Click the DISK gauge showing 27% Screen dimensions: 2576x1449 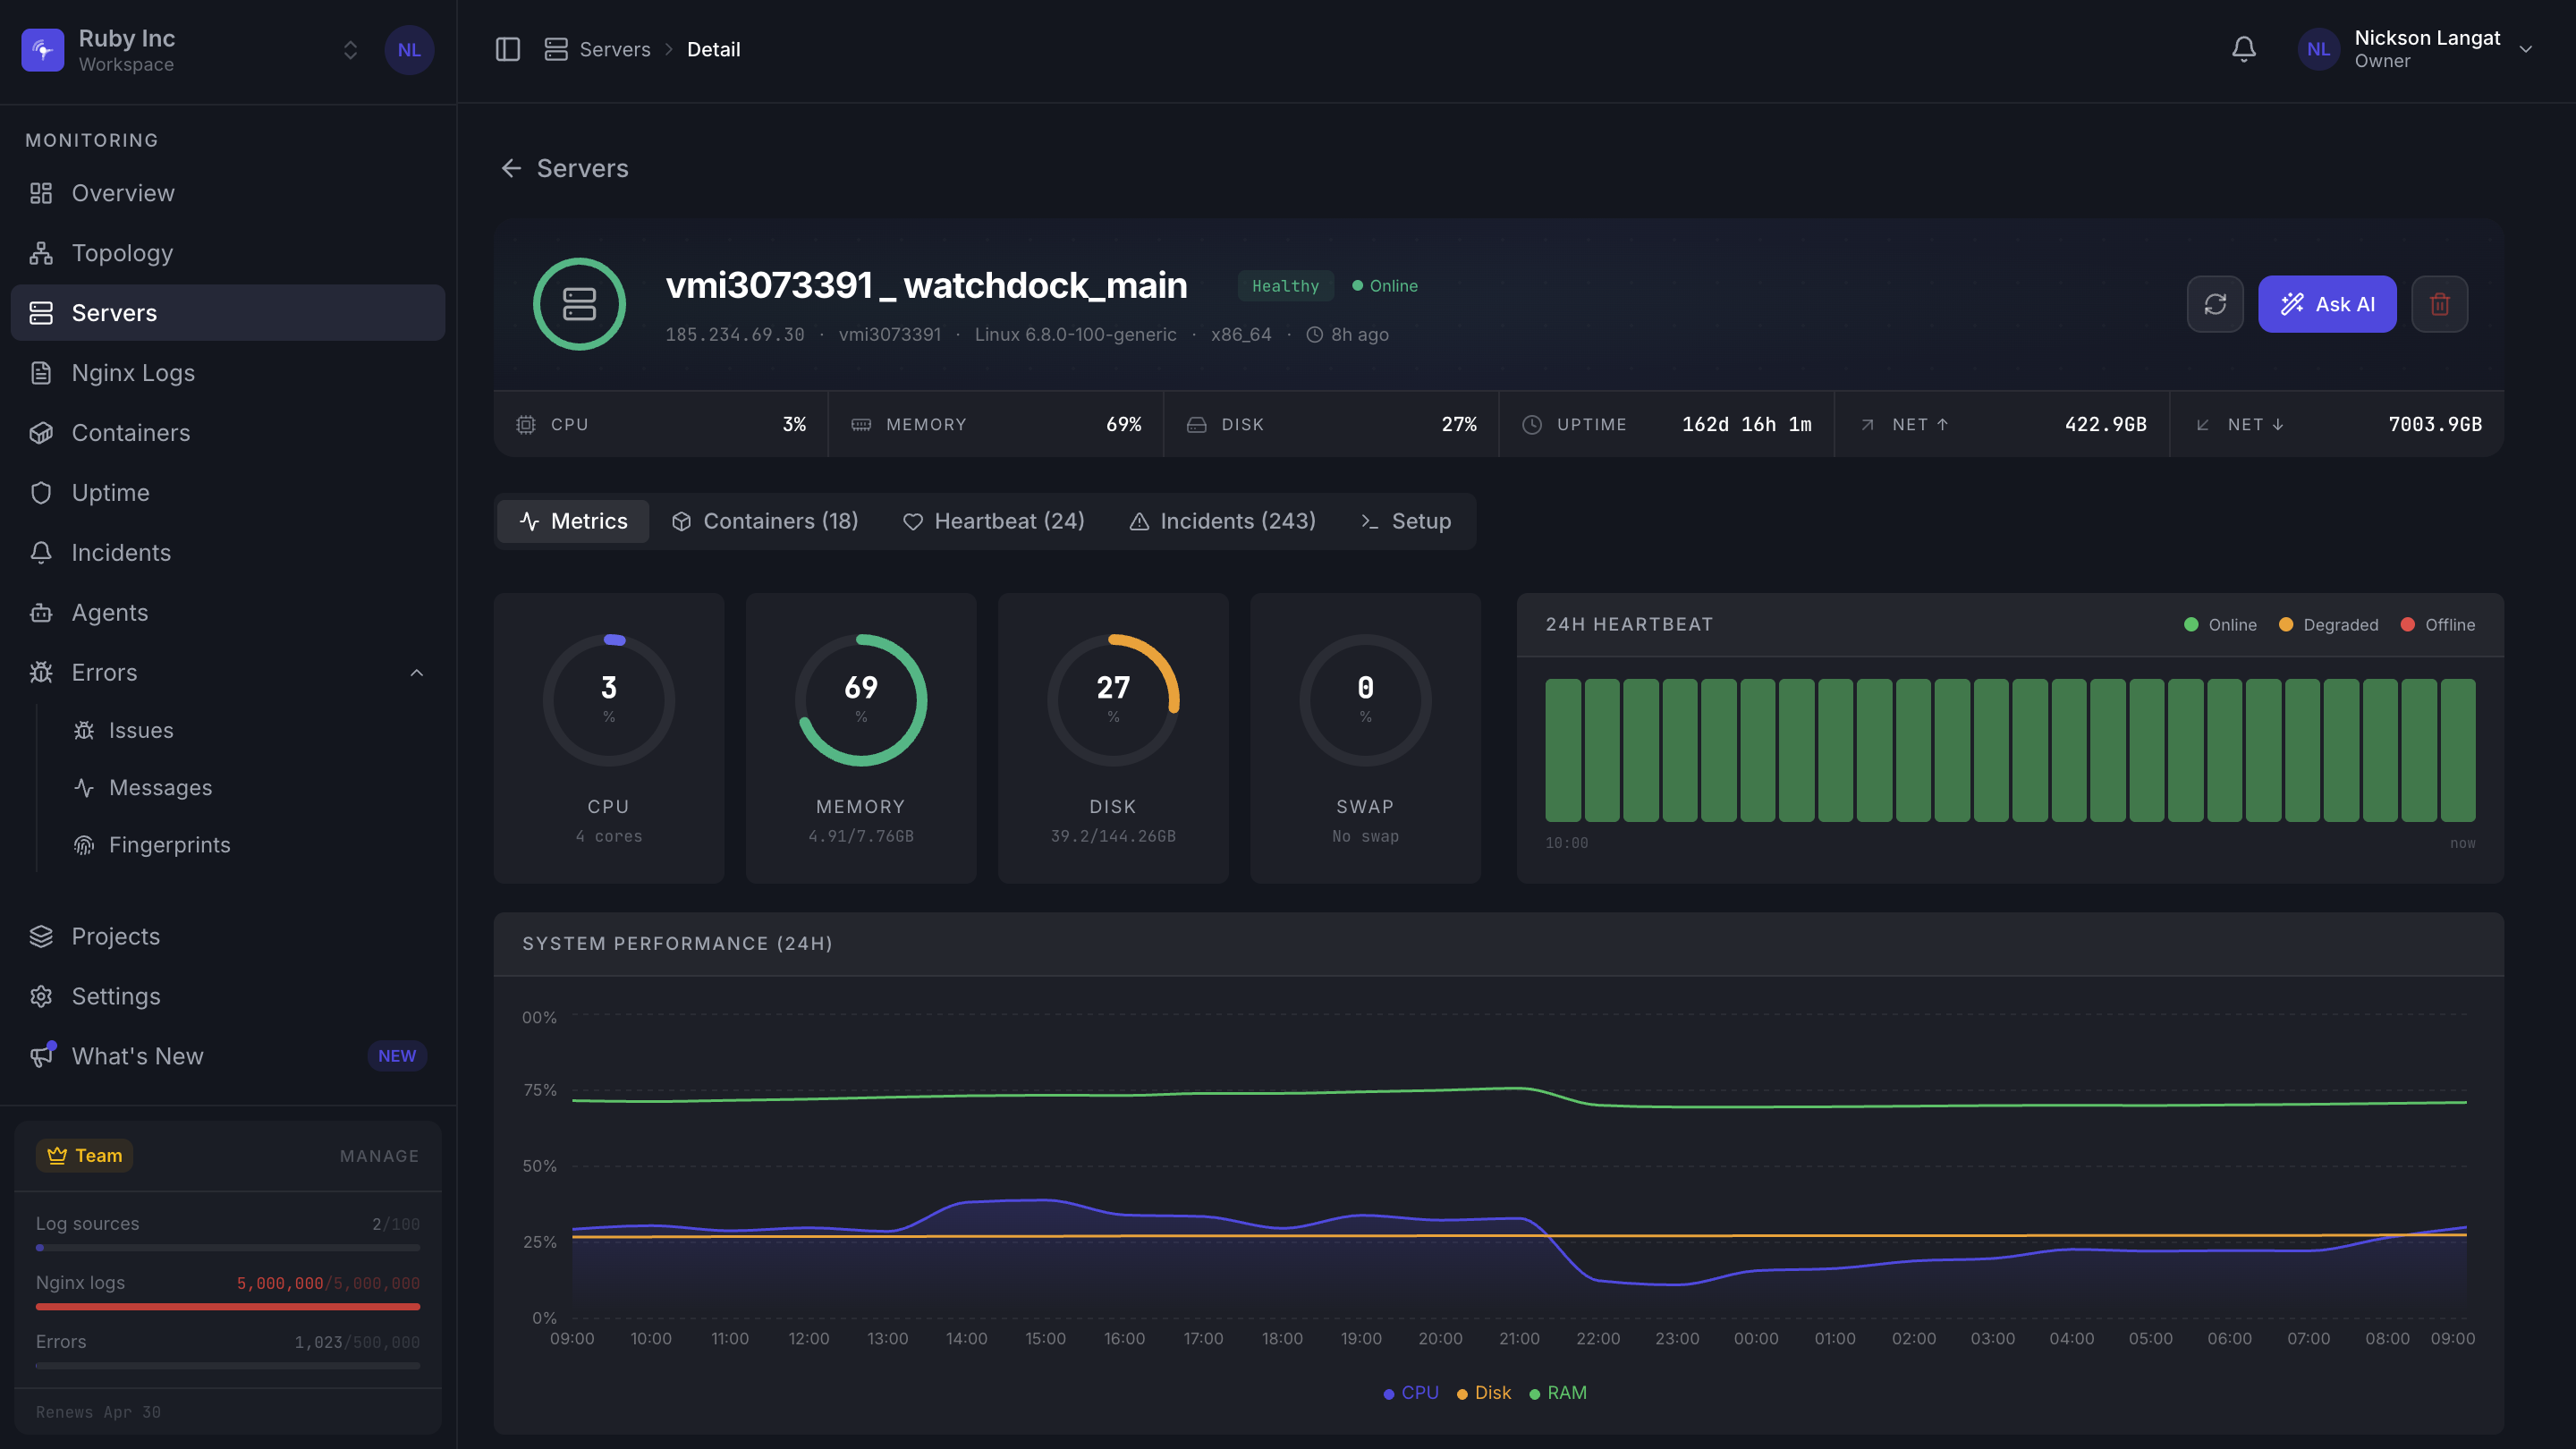click(1113, 700)
